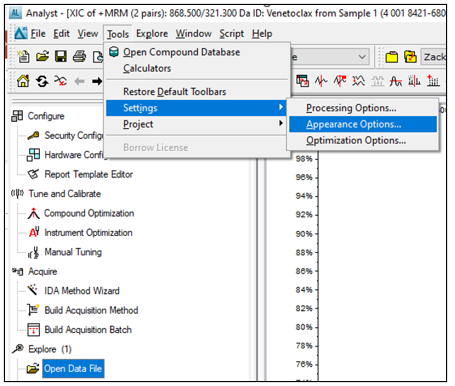
Task: Open the File menu
Action: pyautogui.click(x=38, y=34)
